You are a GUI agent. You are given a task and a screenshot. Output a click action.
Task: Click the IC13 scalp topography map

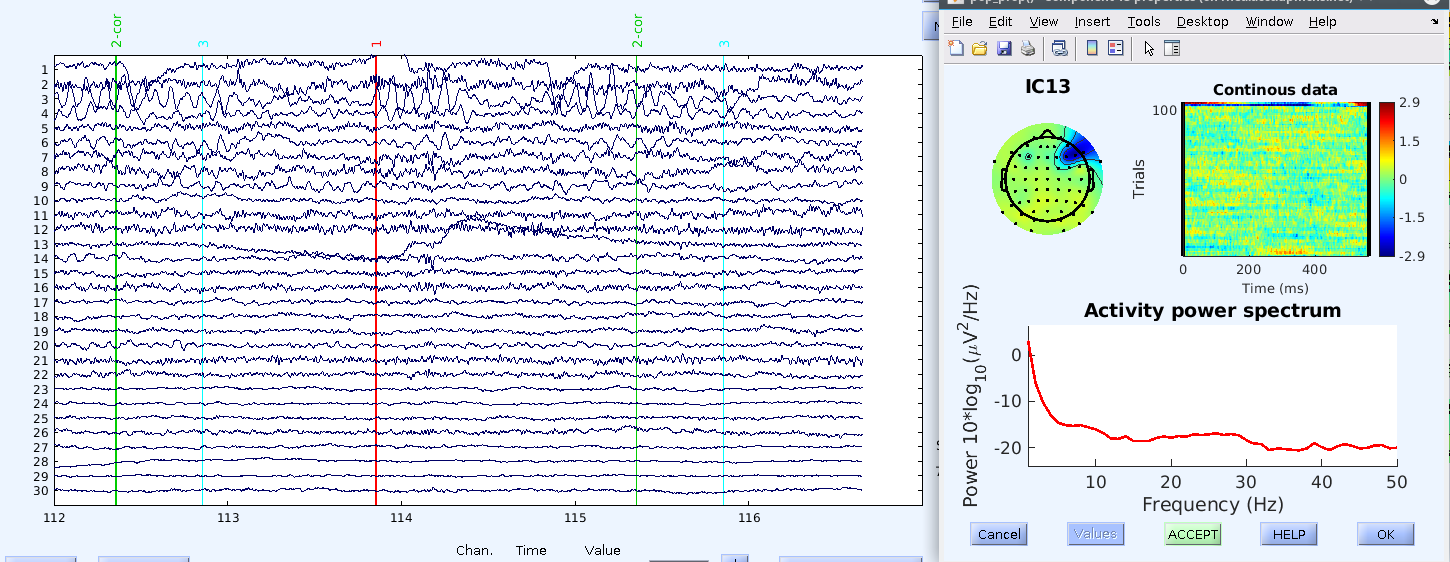(1046, 179)
